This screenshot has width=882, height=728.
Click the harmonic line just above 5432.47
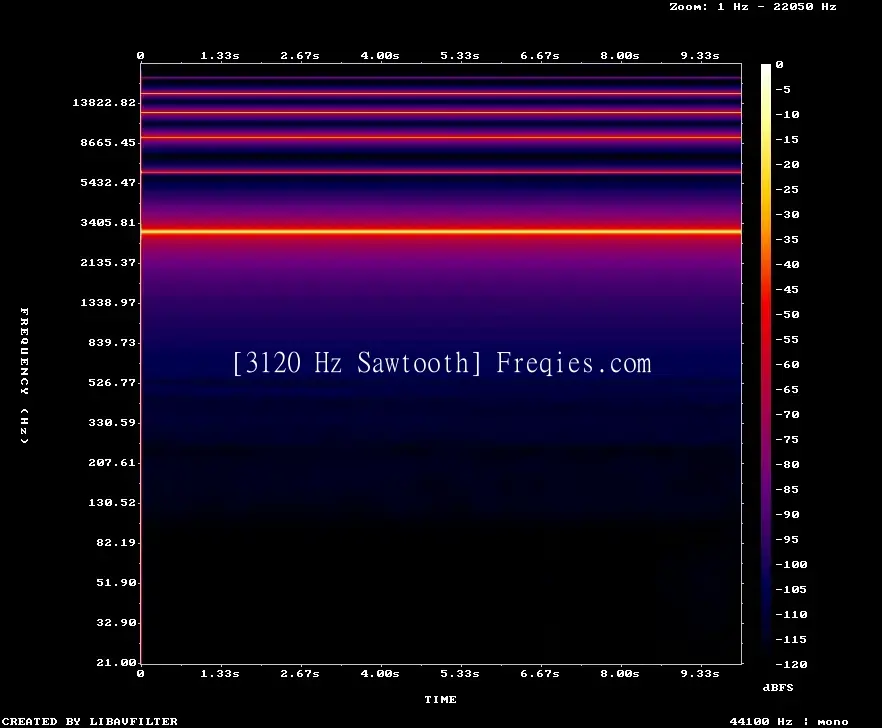click(441, 172)
